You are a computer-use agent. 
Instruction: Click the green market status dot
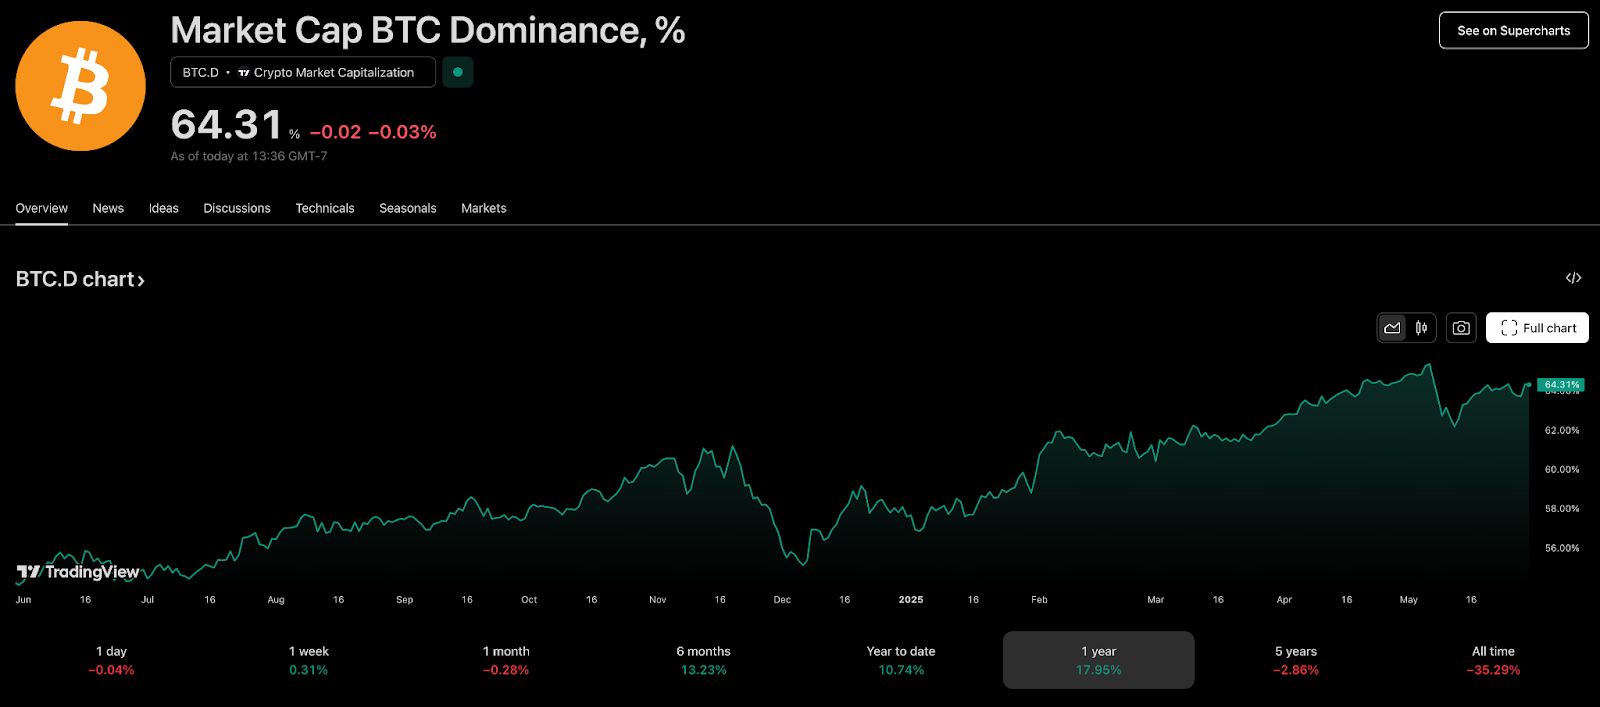tap(458, 72)
